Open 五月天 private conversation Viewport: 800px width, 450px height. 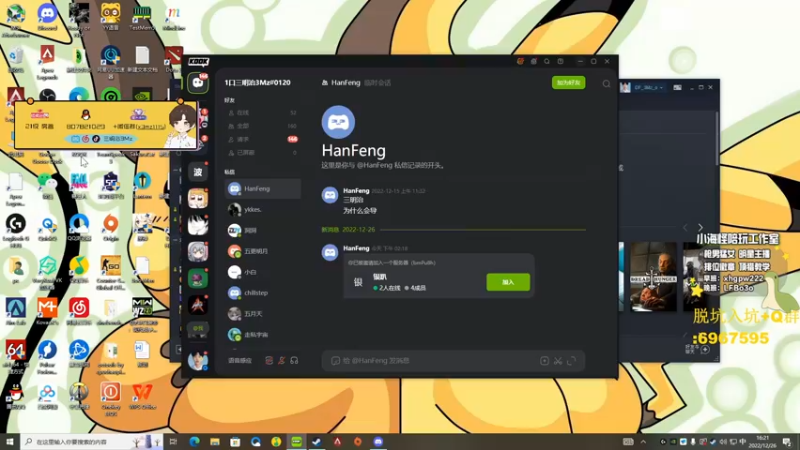(x=263, y=314)
